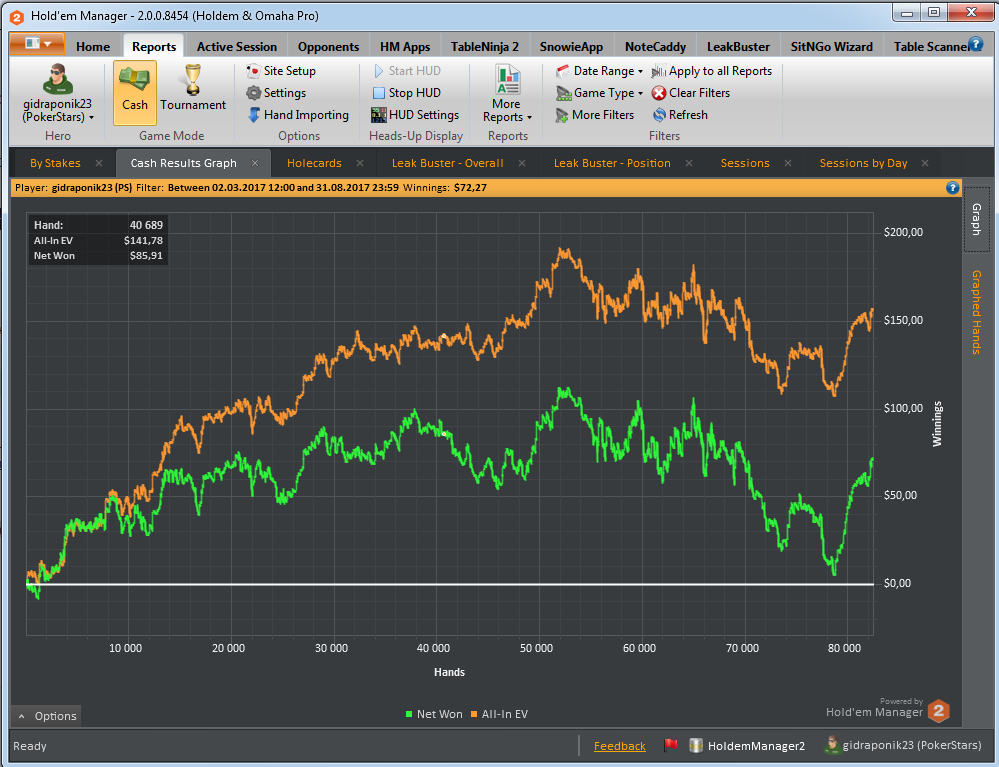
Task: Toggle the Net Won legend series
Action: click(435, 714)
